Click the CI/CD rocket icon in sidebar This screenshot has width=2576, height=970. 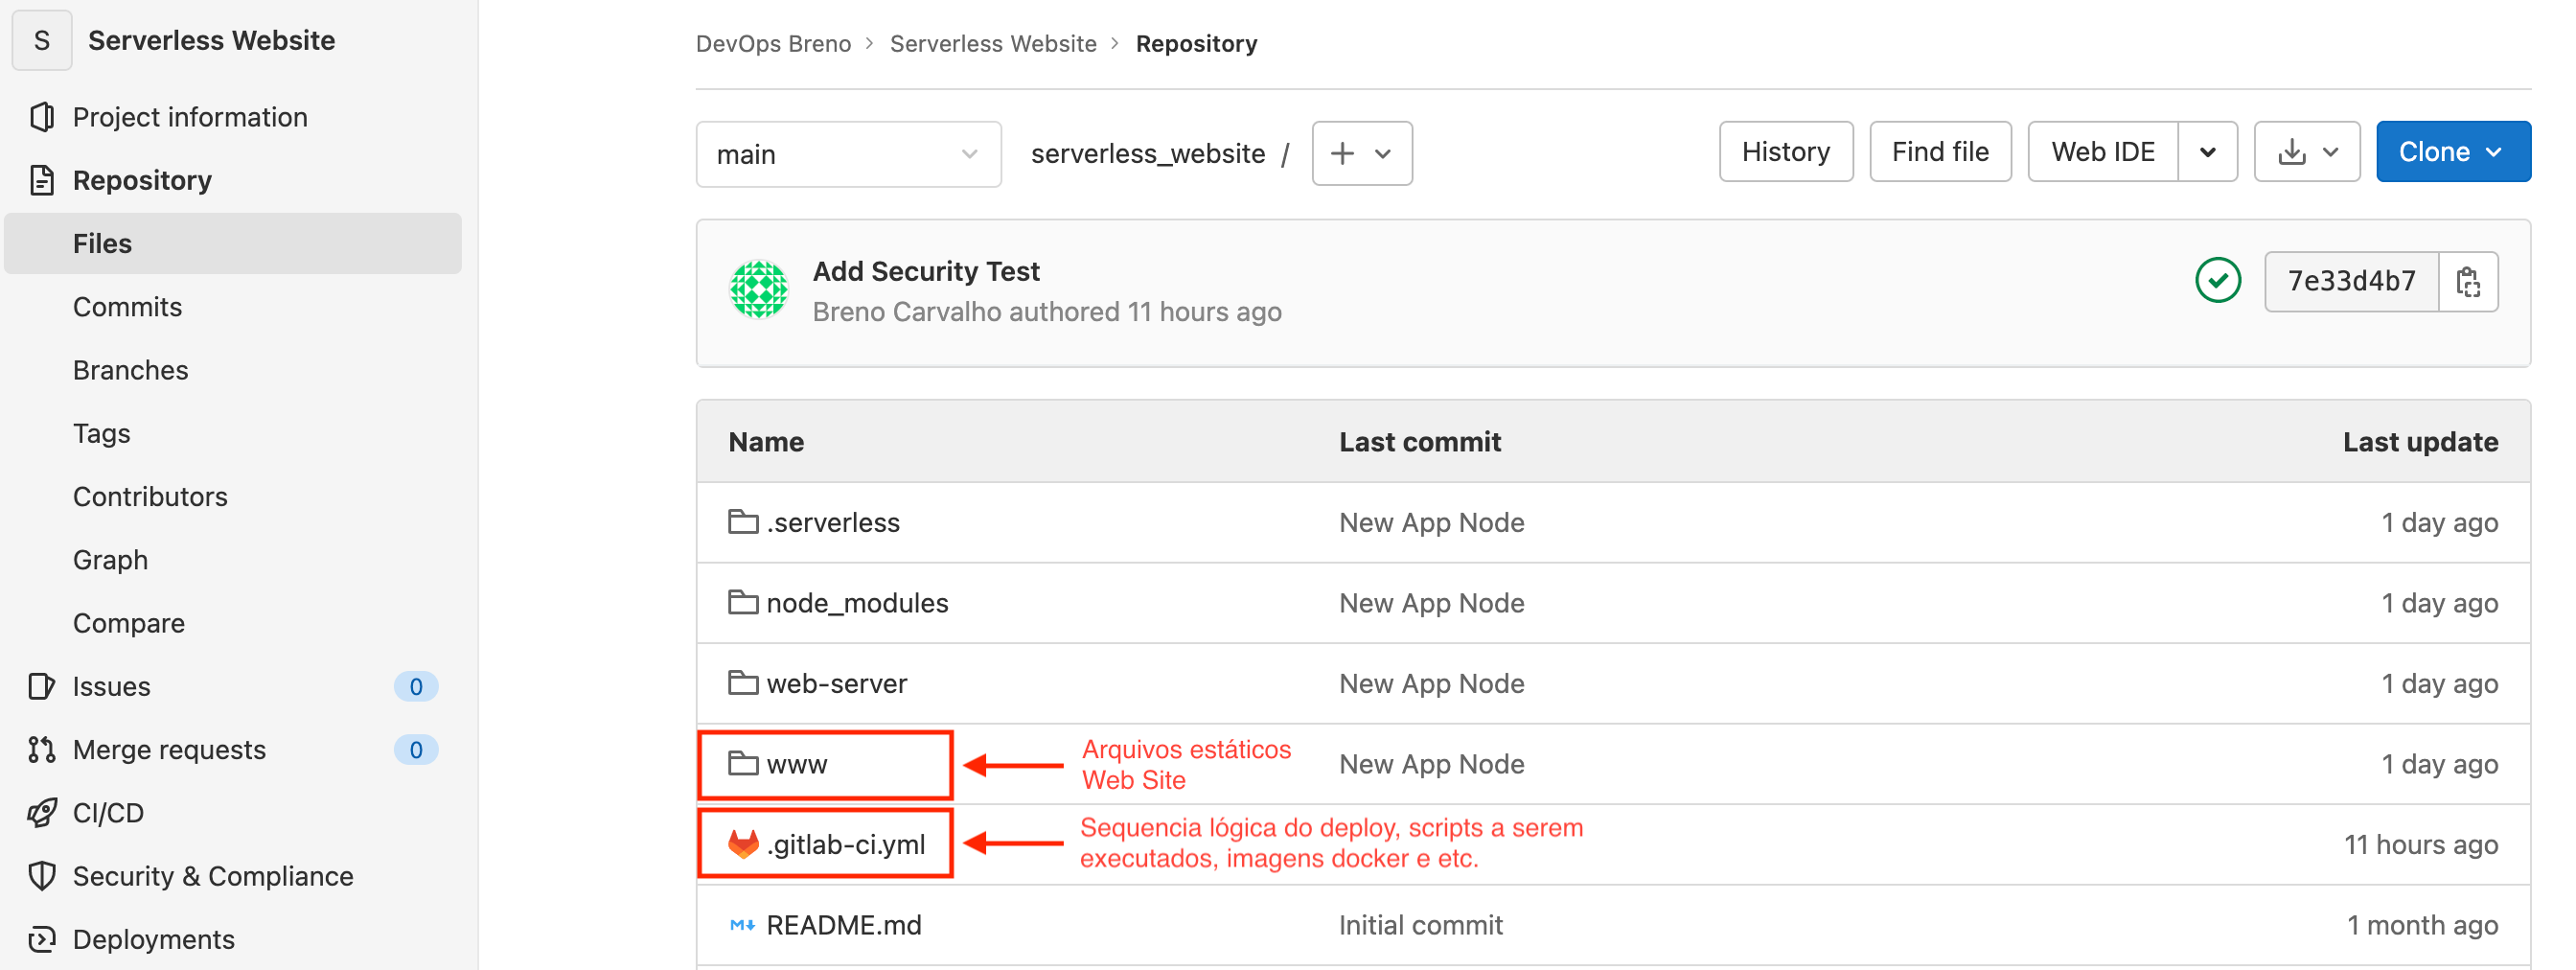tap(42, 813)
